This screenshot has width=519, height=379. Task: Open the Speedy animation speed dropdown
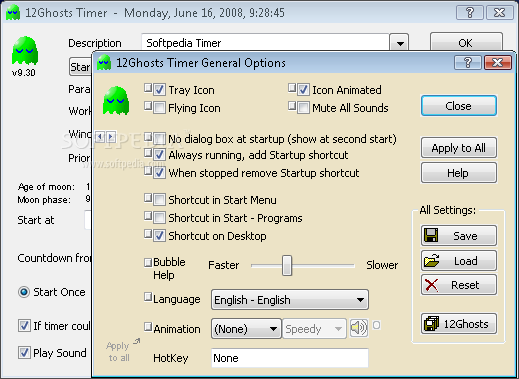tap(314, 329)
